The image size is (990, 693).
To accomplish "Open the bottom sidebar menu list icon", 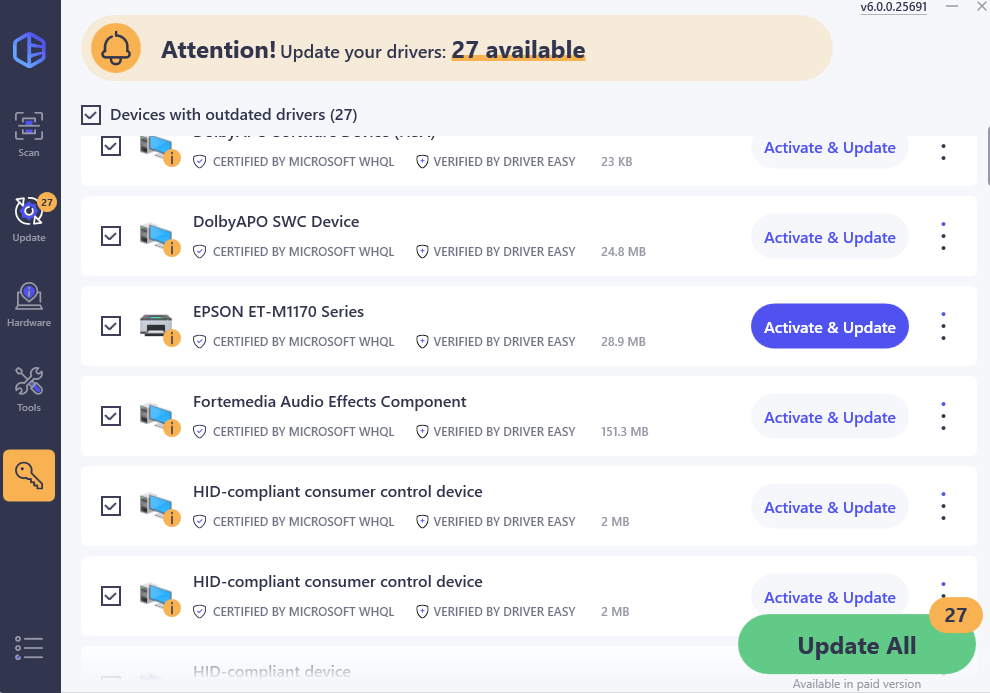I will tap(29, 647).
